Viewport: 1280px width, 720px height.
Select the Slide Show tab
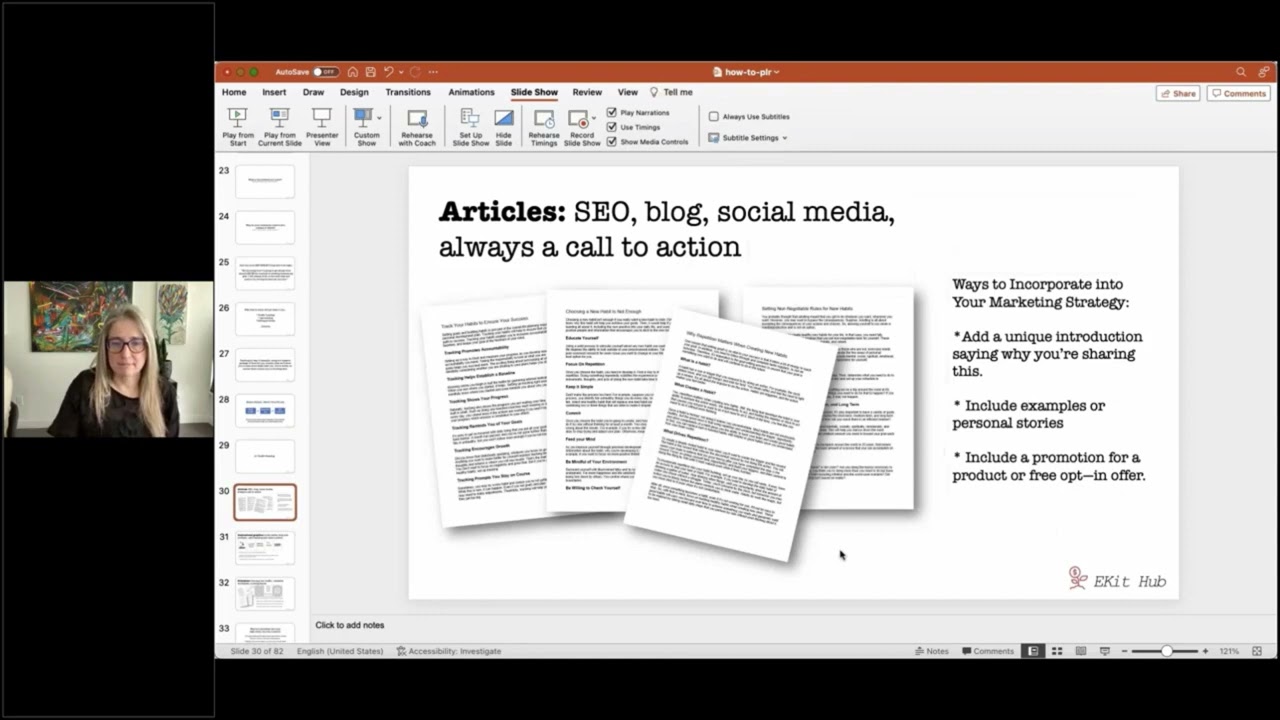[534, 92]
